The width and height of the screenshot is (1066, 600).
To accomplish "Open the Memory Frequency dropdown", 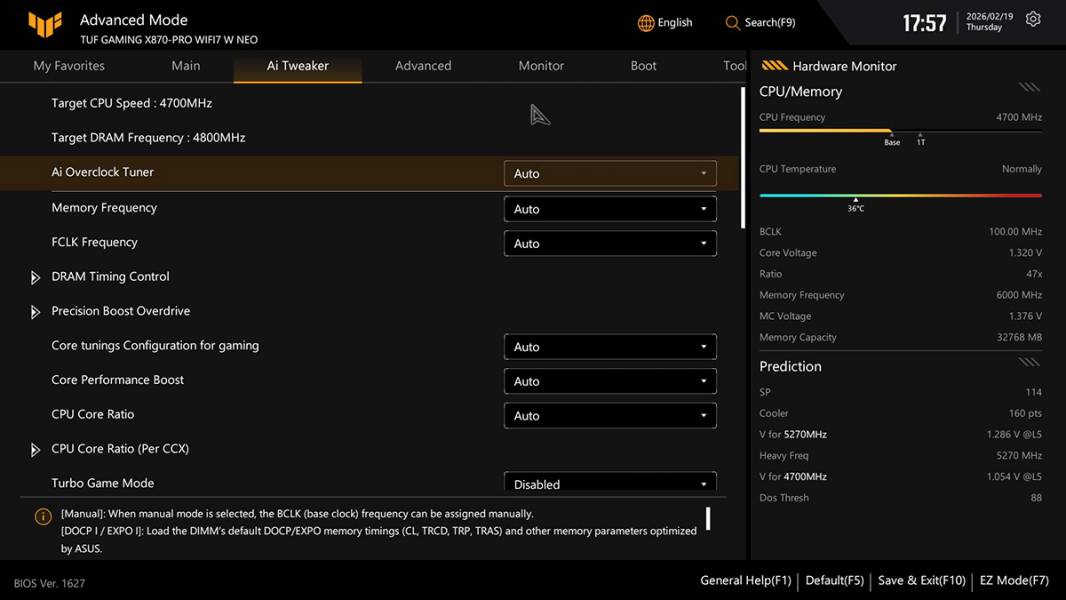I will [x=610, y=209].
